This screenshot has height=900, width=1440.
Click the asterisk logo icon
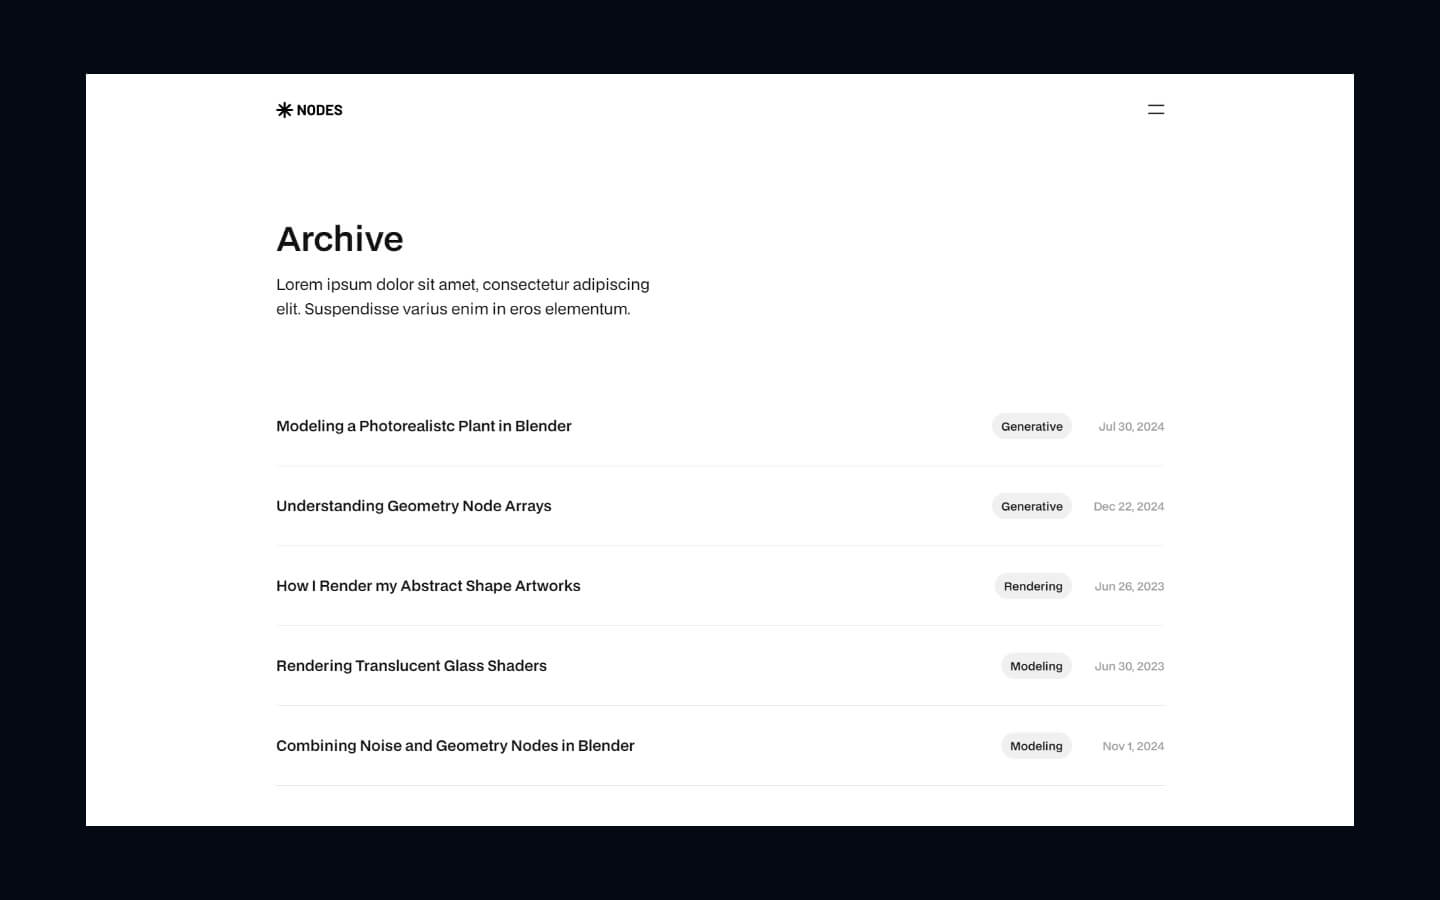coord(284,110)
